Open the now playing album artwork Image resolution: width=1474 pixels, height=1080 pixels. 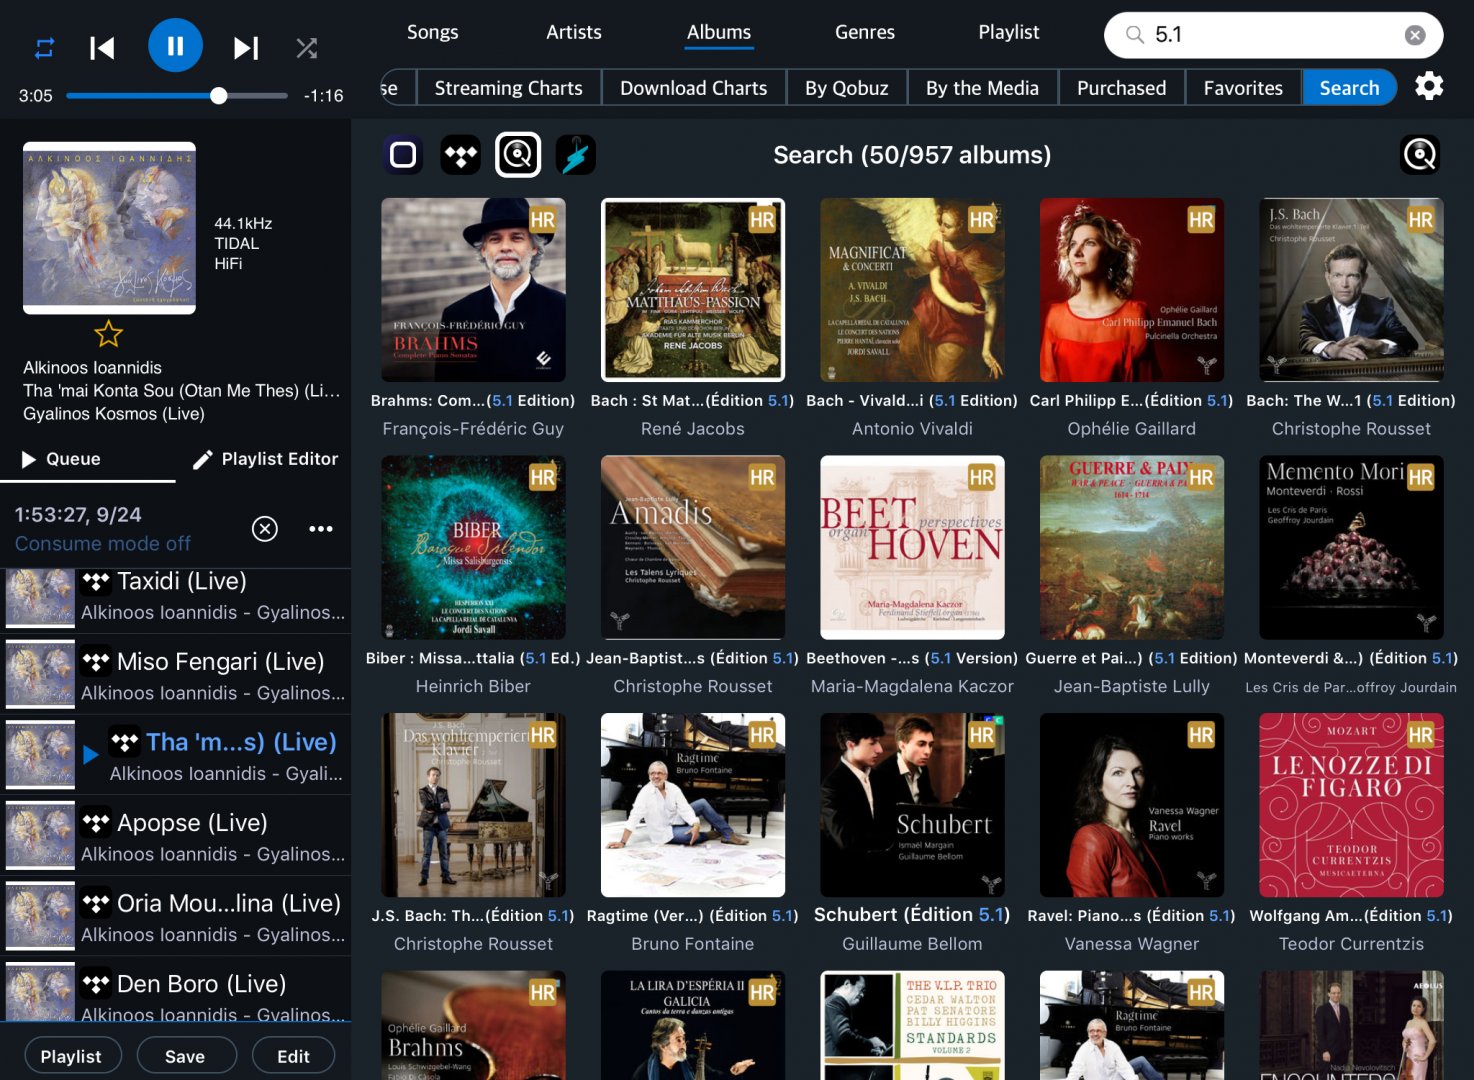coord(110,228)
